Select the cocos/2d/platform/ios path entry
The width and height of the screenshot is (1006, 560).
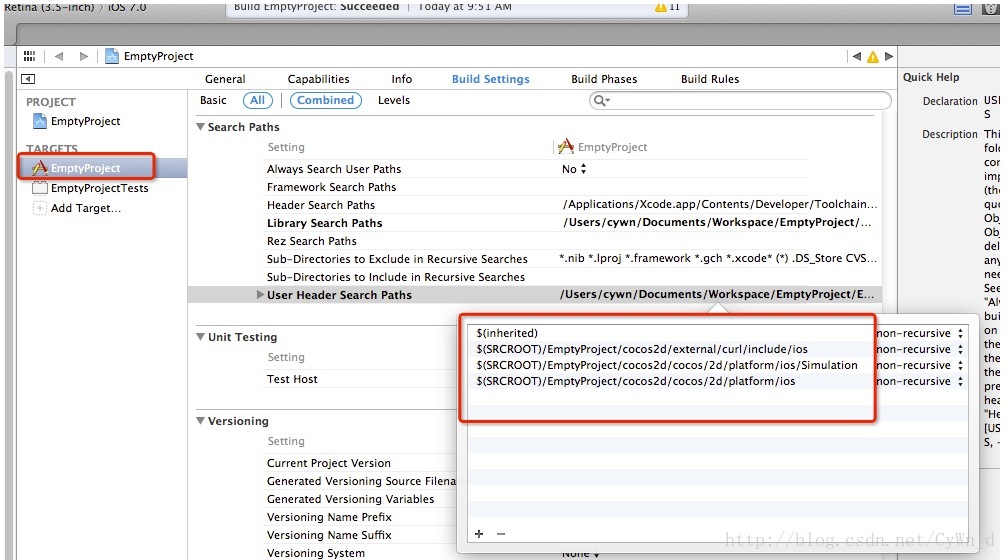(x=635, y=381)
